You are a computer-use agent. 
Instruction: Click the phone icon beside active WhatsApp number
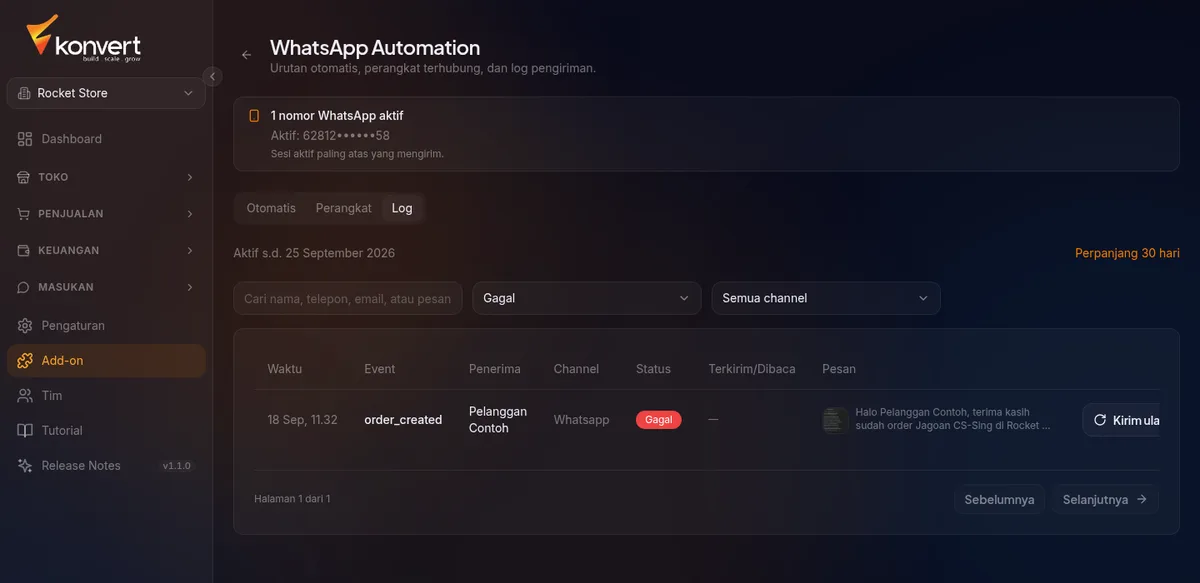pyautogui.click(x=254, y=116)
